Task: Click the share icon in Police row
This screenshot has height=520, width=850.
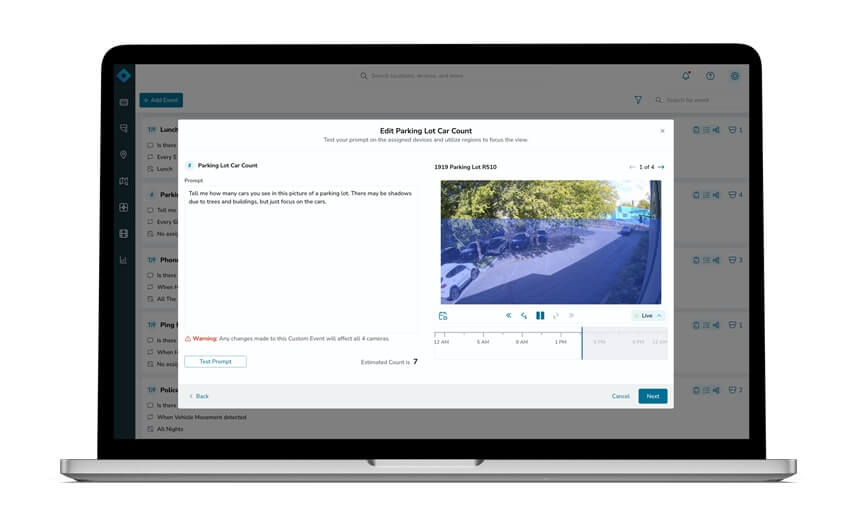Action: [716, 390]
